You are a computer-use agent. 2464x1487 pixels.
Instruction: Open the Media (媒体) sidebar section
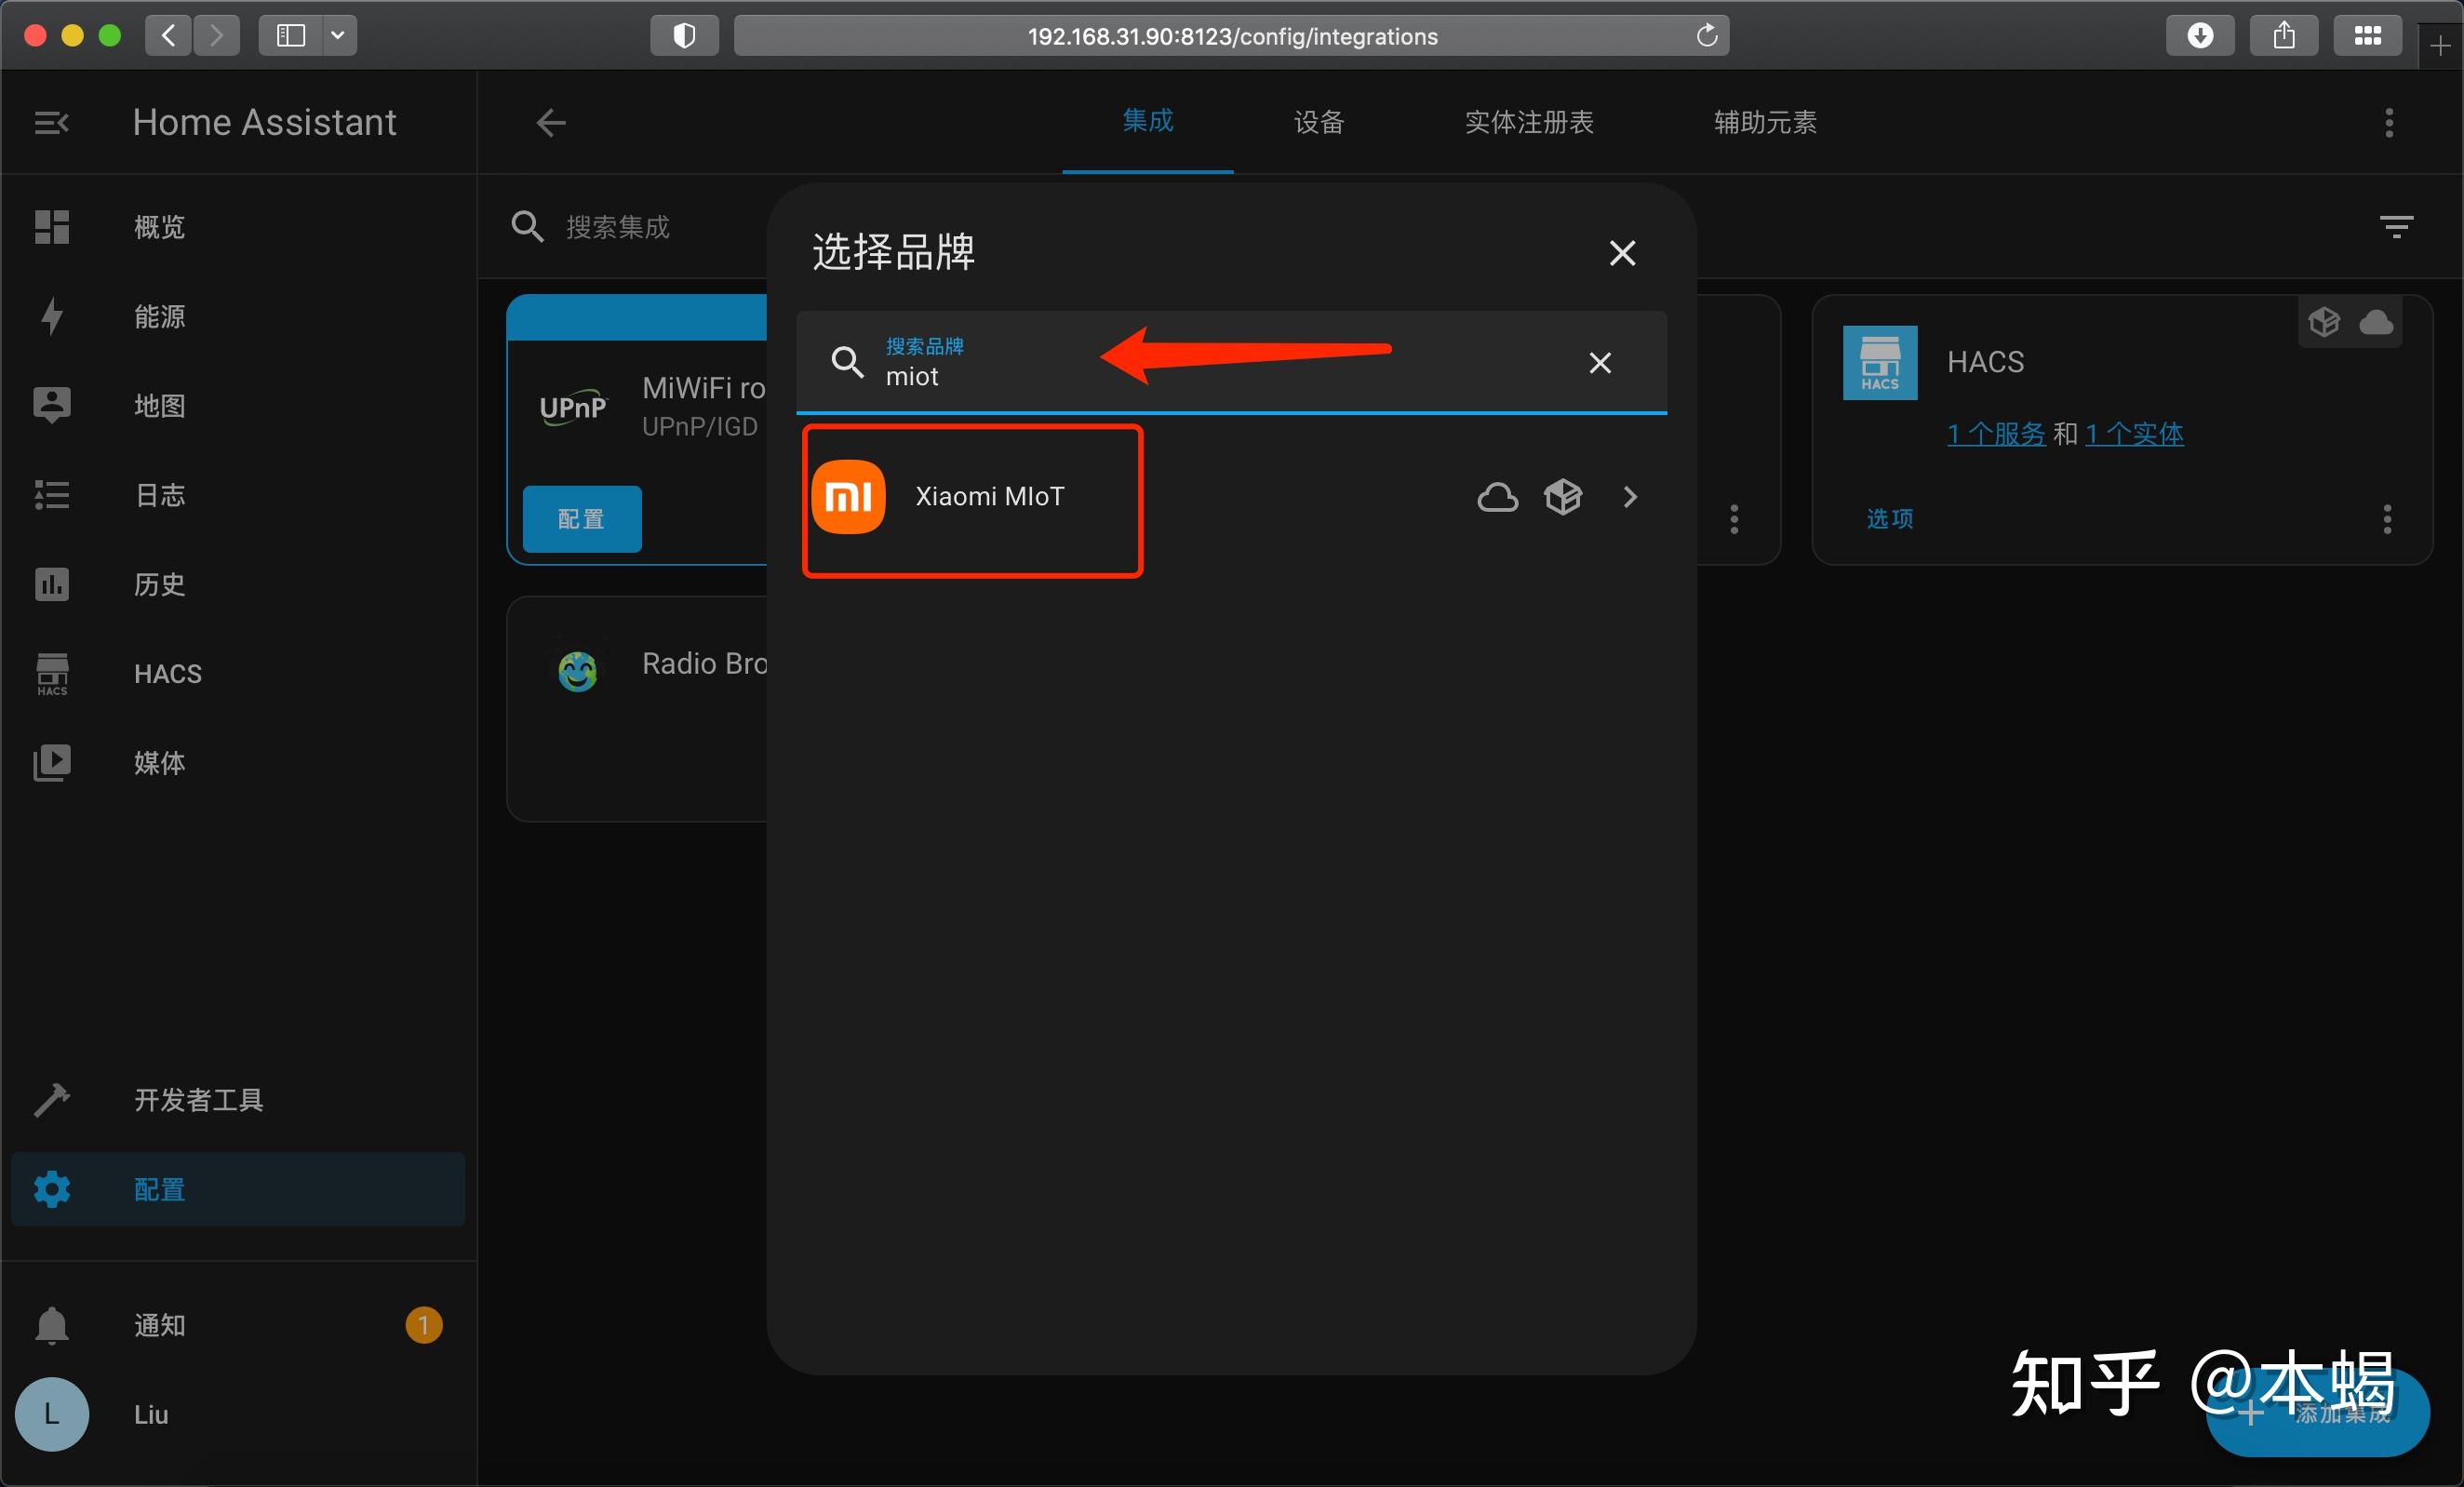(x=158, y=762)
